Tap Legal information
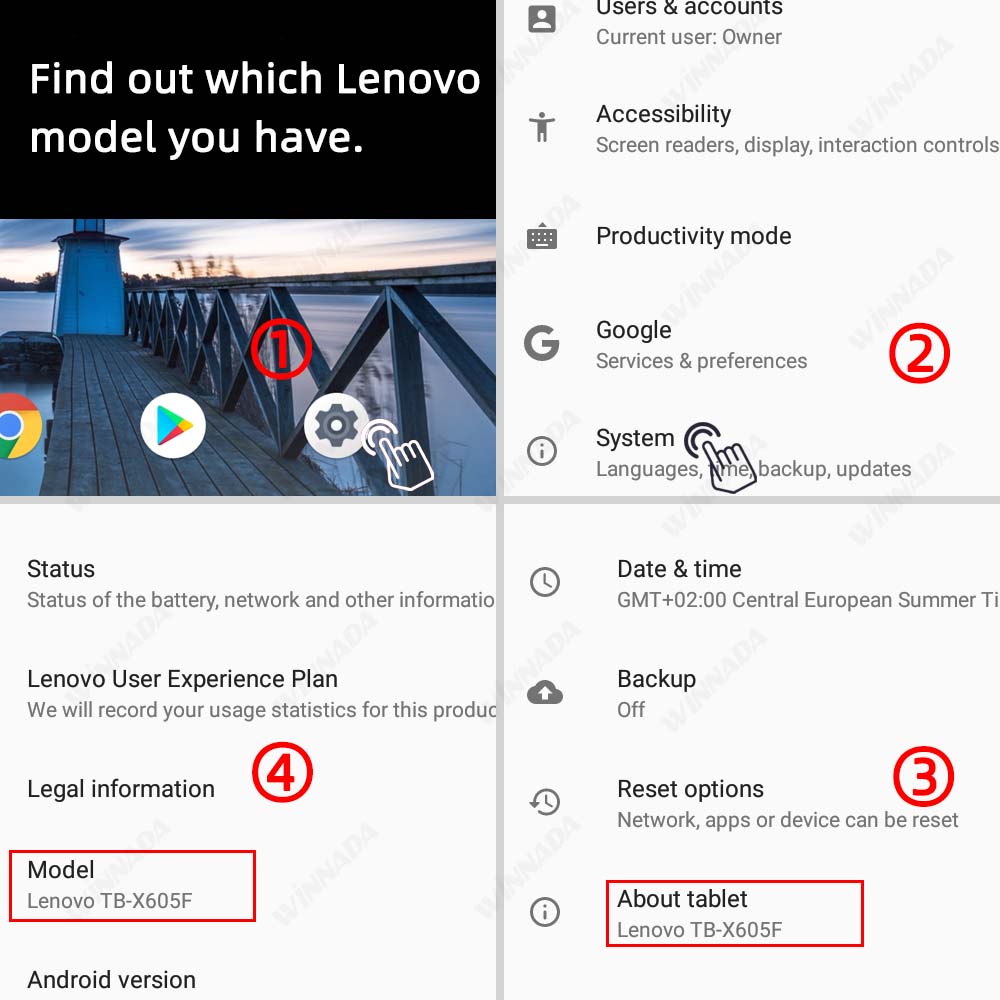This screenshot has width=1000, height=1000. [121, 789]
